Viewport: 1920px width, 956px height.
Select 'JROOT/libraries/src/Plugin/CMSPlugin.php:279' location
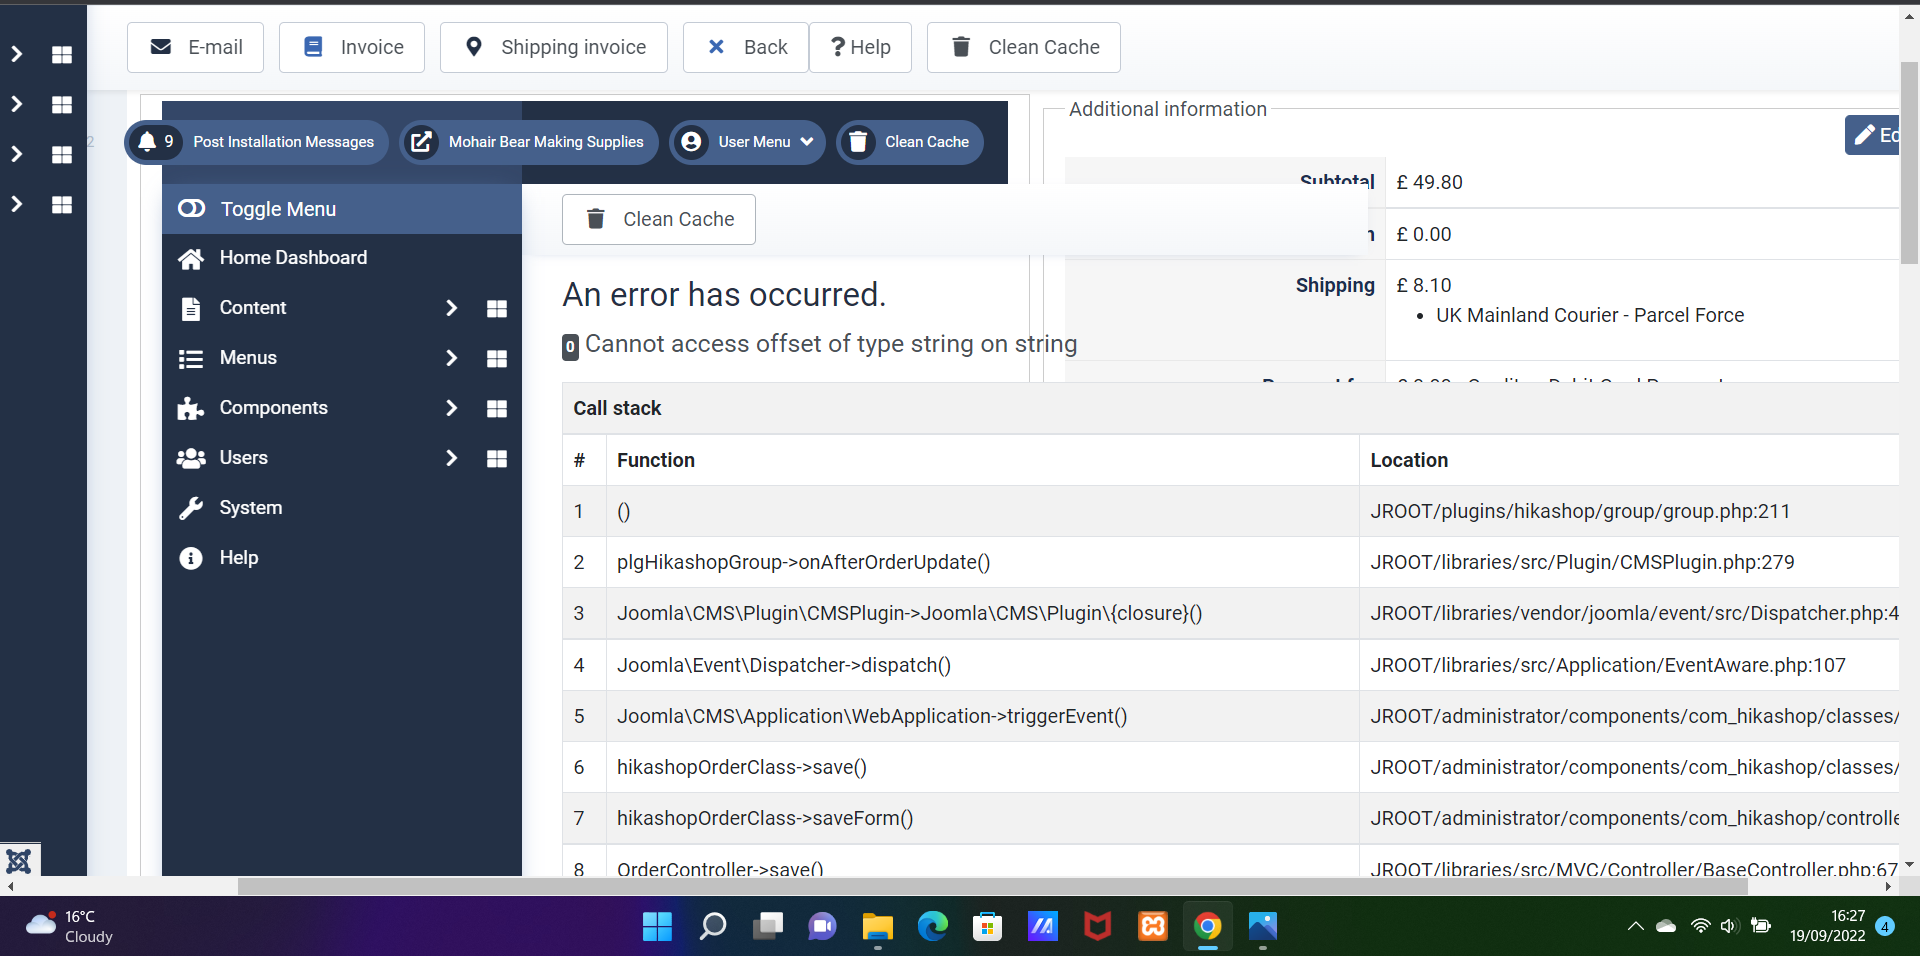pos(1582,562)
